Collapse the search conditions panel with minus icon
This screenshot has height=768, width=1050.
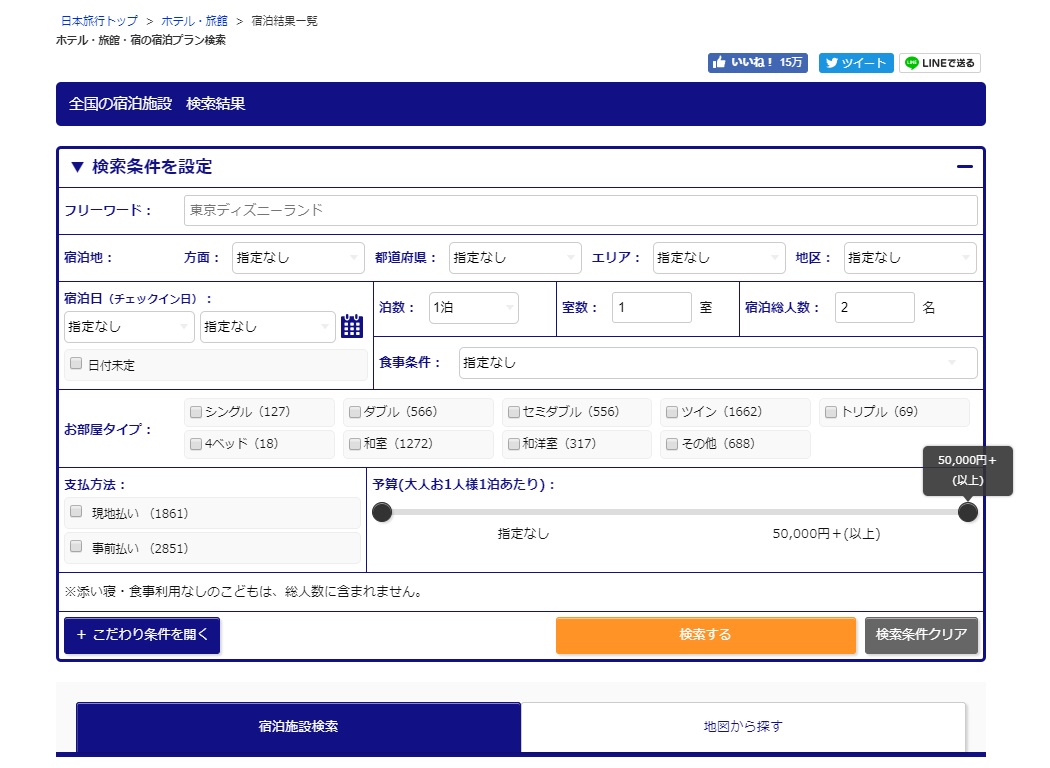tap(964, 167)
